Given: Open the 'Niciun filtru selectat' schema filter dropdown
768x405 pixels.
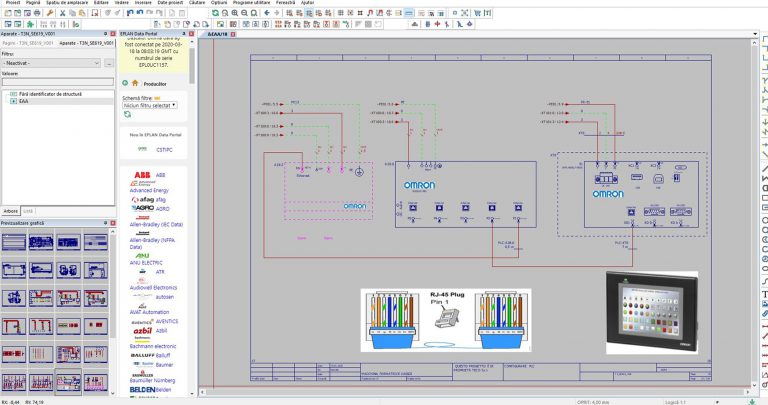Looking at the screenshot, I should (x=149, y=105).
